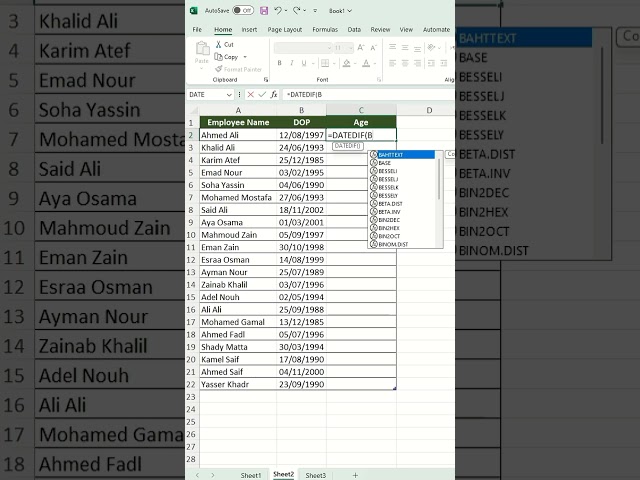The width and height of the screenshot is (640, 480).
Task: Open the Undo history dropdown arrow
Action: tap(286, 11)
